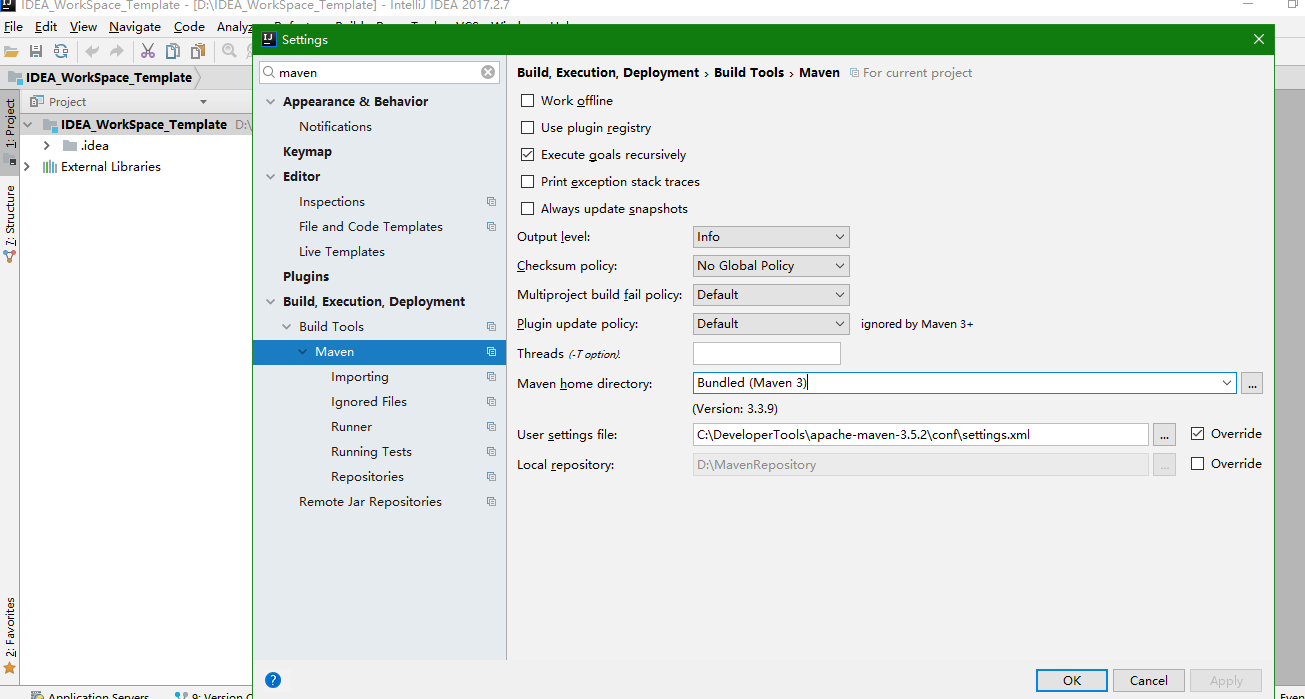Image resolution: width=1305 pixels, height=699 pixels.
Task: Click the .idea folder icon
Action: (69, 146)
